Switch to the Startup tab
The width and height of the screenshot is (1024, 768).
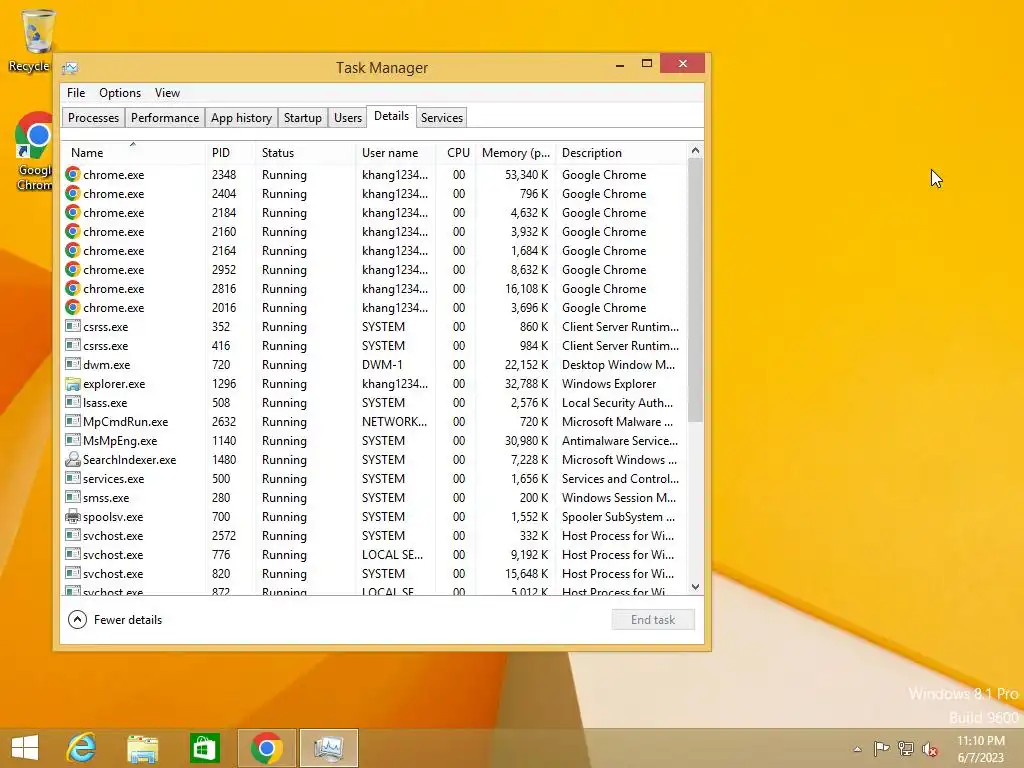[302, 118]
